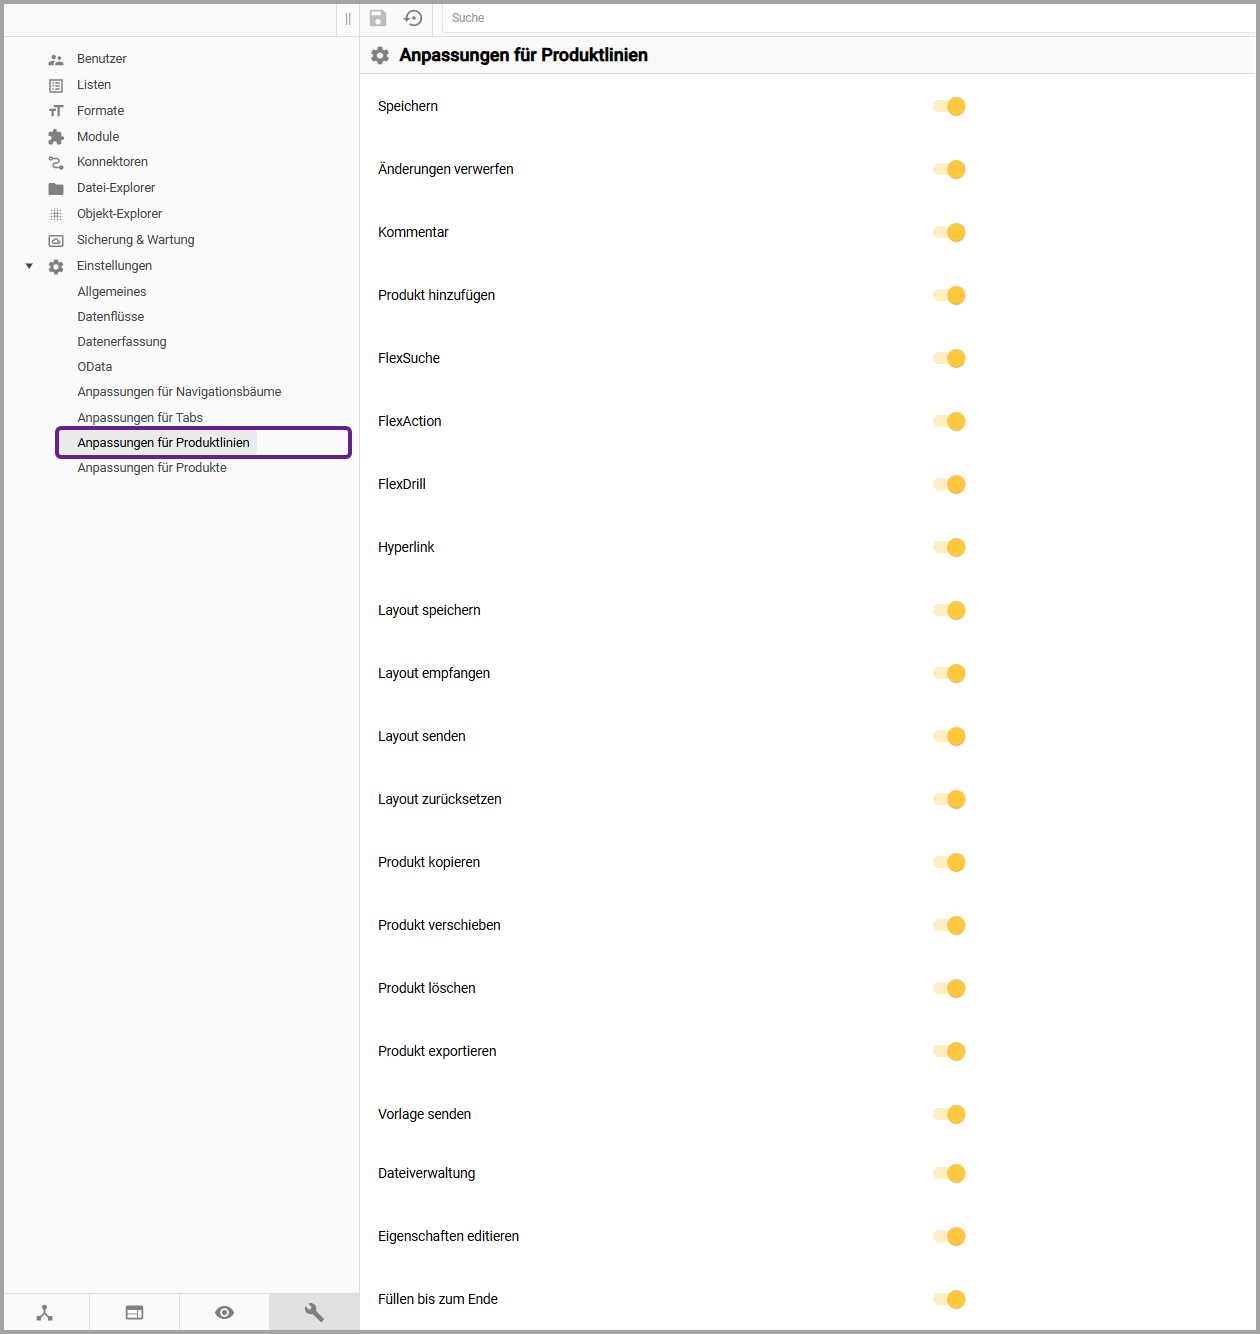The height and width of the screenshot is (1334, 1260).
Task: Click the restore history icon in toolbar
Action: [x=413, y=18]
